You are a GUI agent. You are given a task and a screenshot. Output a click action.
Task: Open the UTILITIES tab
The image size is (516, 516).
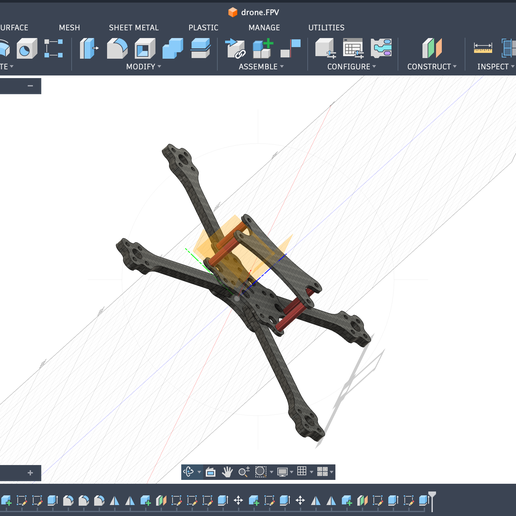(326, 27)
